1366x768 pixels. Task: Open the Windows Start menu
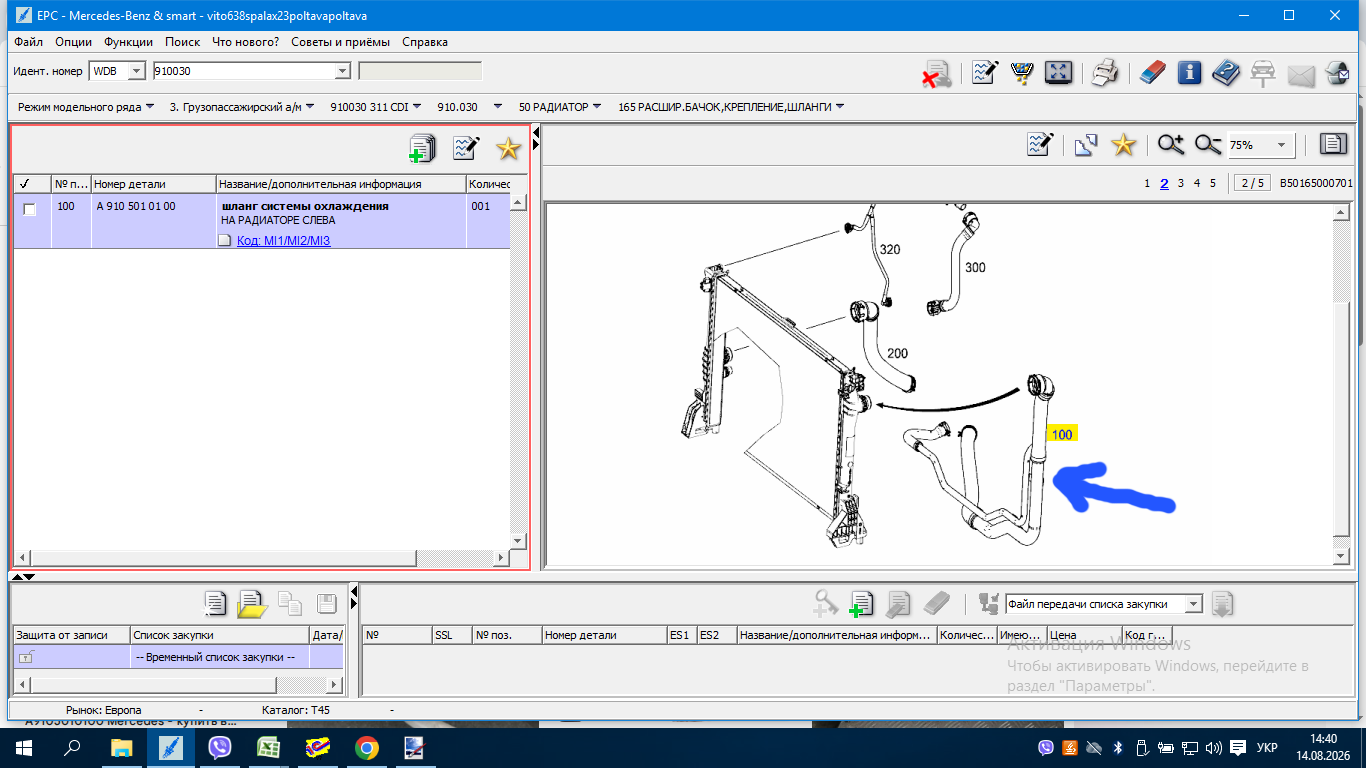pyautogui.click(x=24, y=747)
